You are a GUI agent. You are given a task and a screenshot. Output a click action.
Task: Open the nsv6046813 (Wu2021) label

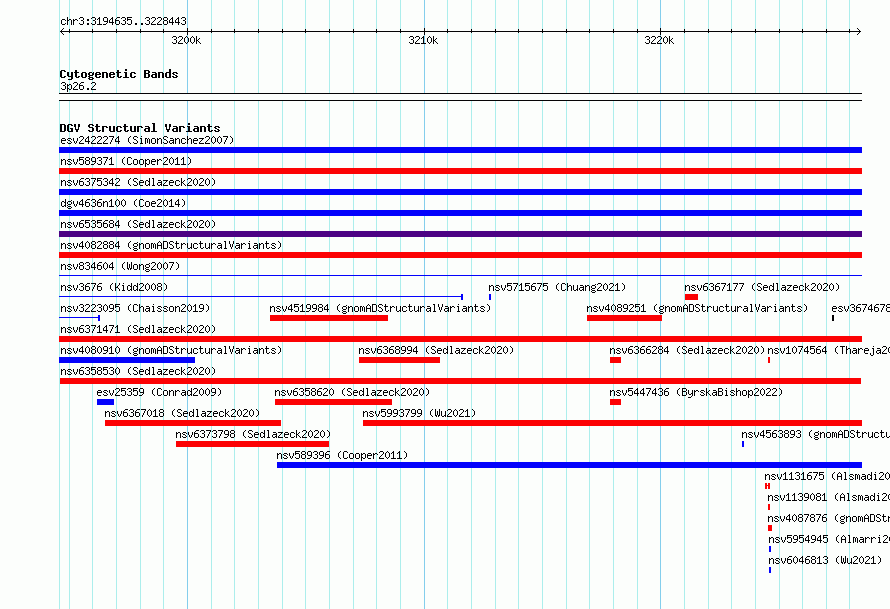[x=825, y=560]
